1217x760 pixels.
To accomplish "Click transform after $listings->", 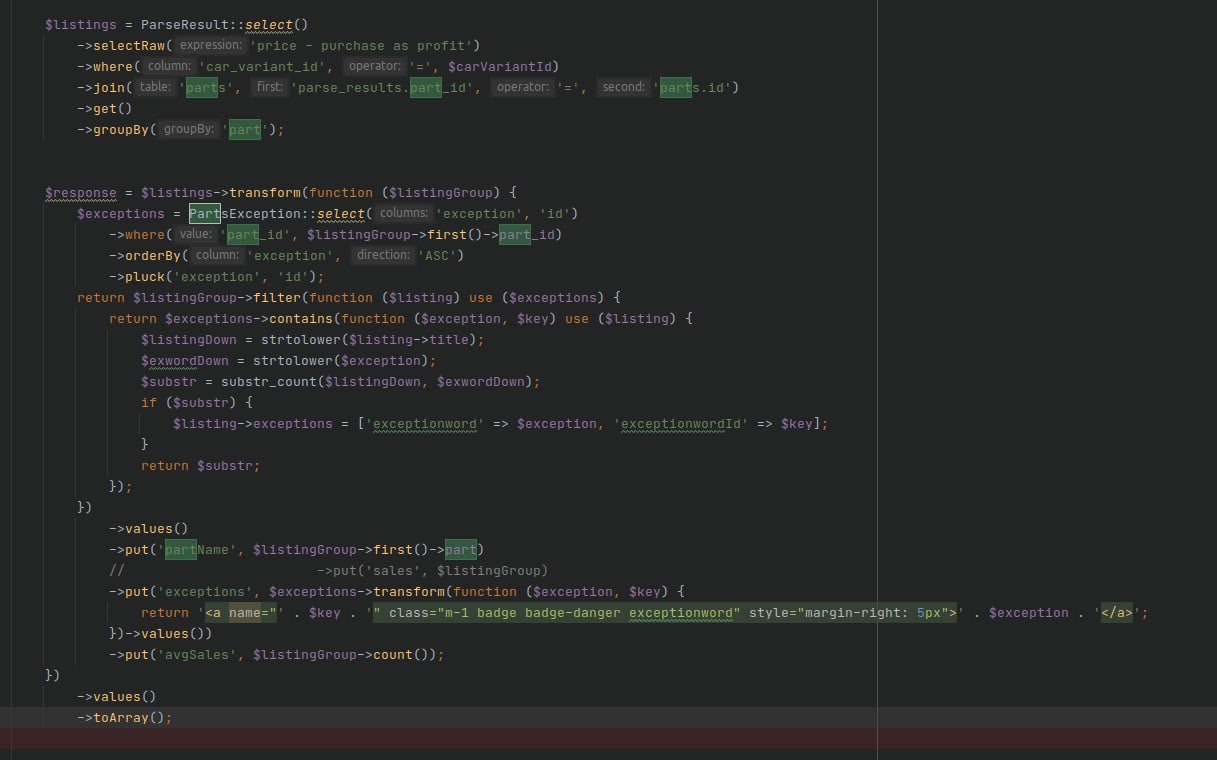I will 265,192.
